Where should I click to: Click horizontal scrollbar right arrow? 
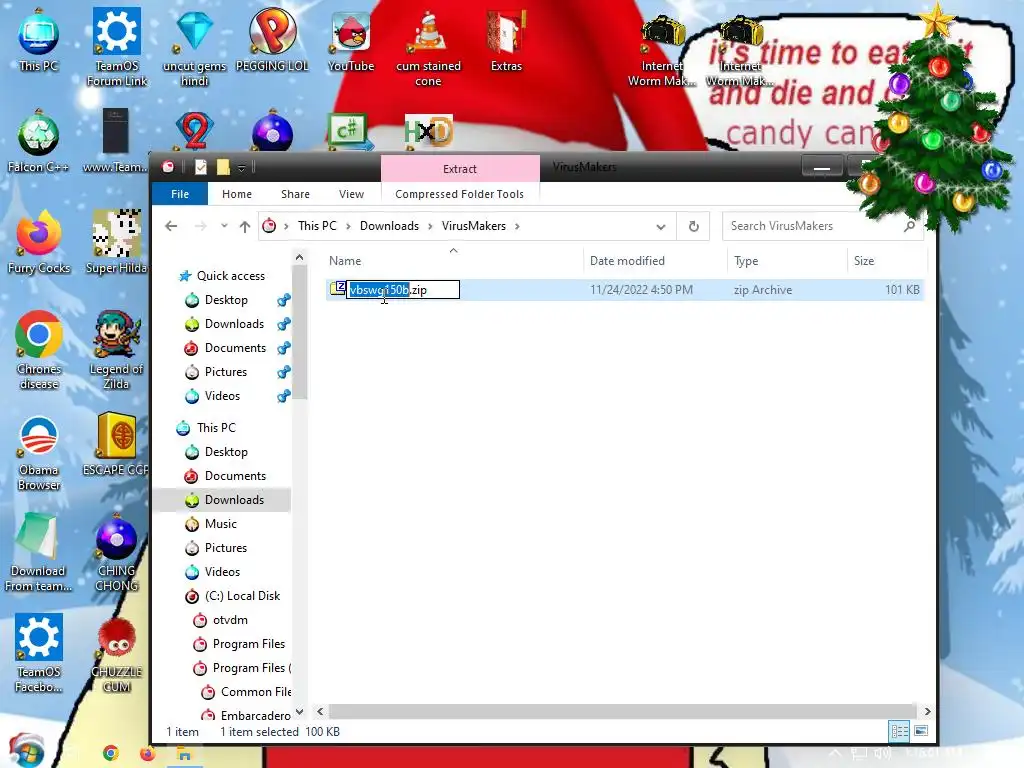tap(927, 711)
